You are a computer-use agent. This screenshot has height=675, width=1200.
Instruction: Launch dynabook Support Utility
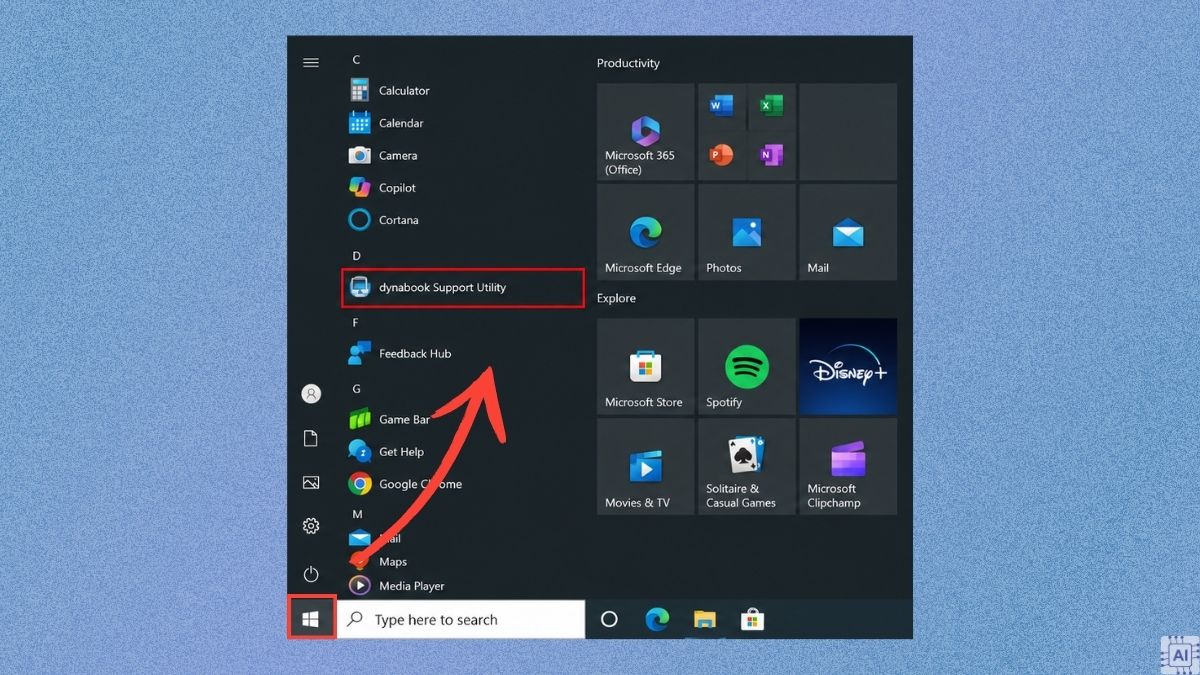[x=462, y=287]
